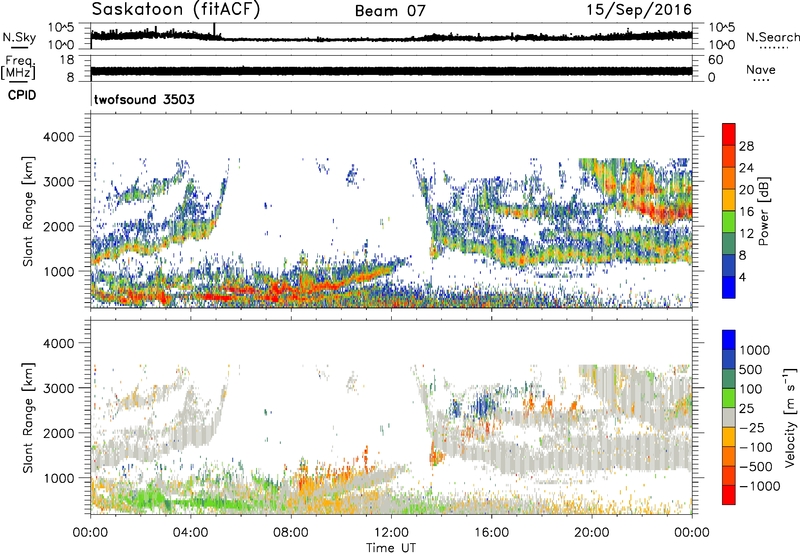Image resolution: width=800 pixels, height=554 pixels.
Task: Click 'Slant Range [km]' label of power panel
Action: click(x=28, y=211)
